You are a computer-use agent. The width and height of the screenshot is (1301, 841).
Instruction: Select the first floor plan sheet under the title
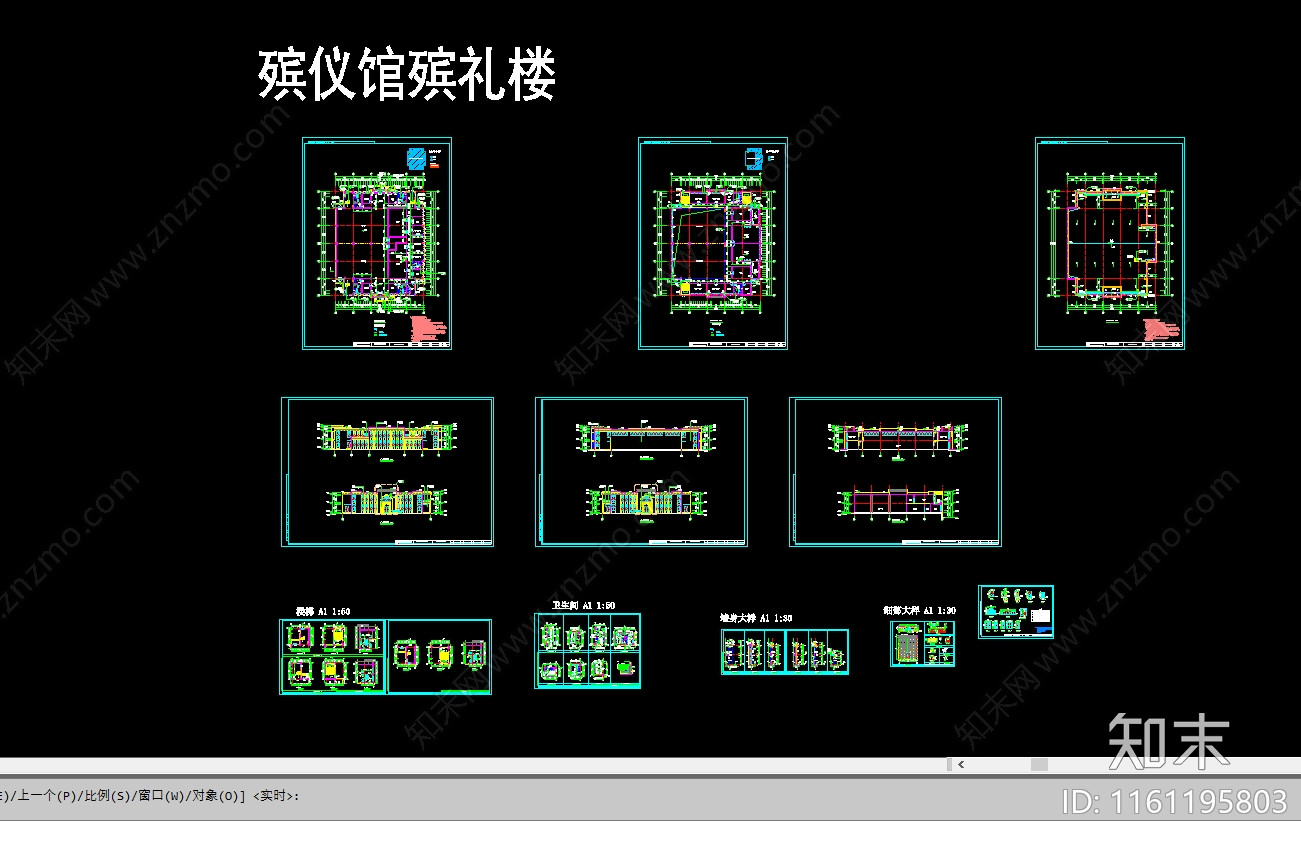click(377, 243)
